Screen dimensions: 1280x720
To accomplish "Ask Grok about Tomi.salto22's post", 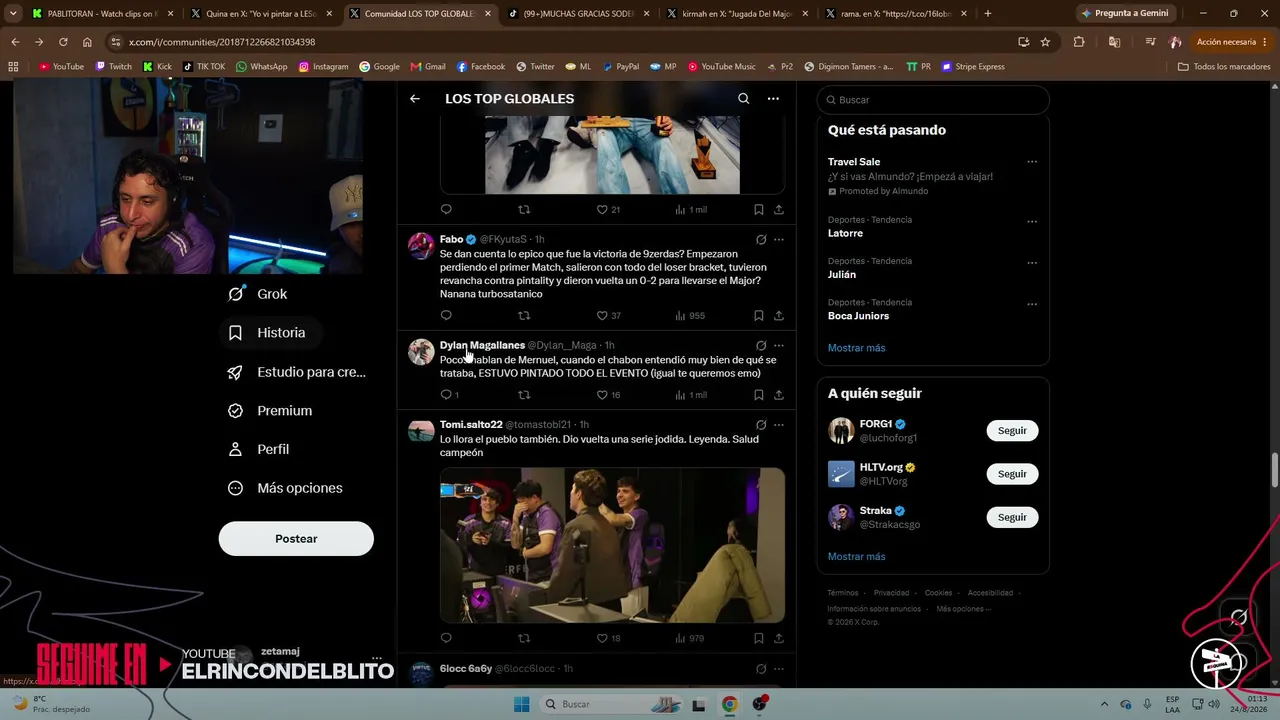I will click(761, 425).
